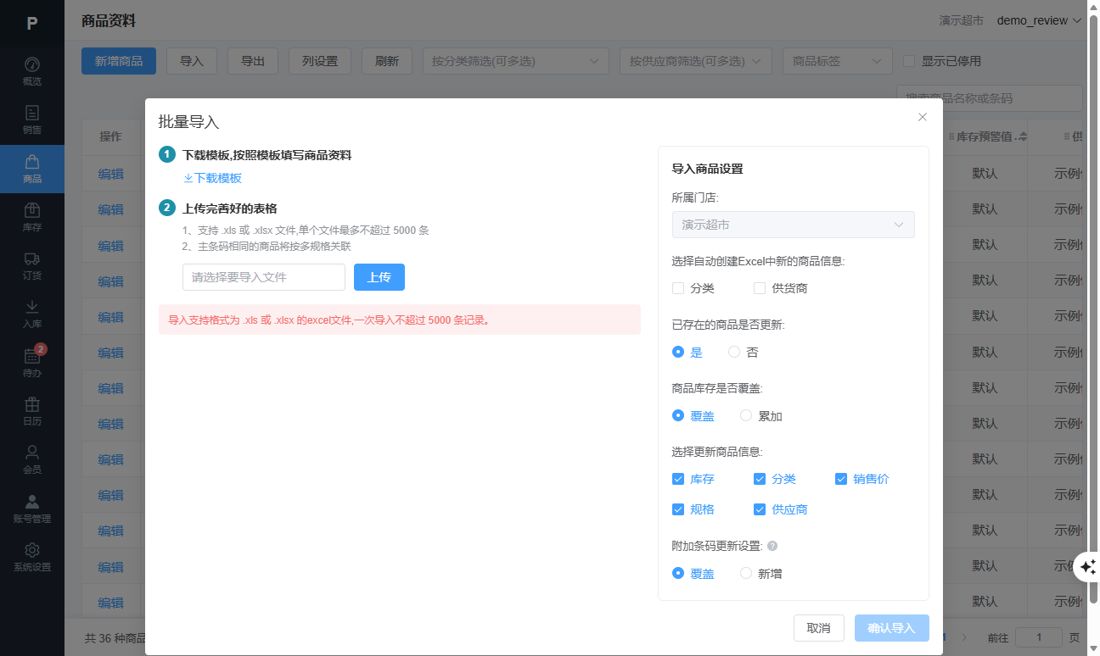Click the 刷新 button
Image resolution: width=1100 pixels, height=656 pixels.
tap(387, 61)
